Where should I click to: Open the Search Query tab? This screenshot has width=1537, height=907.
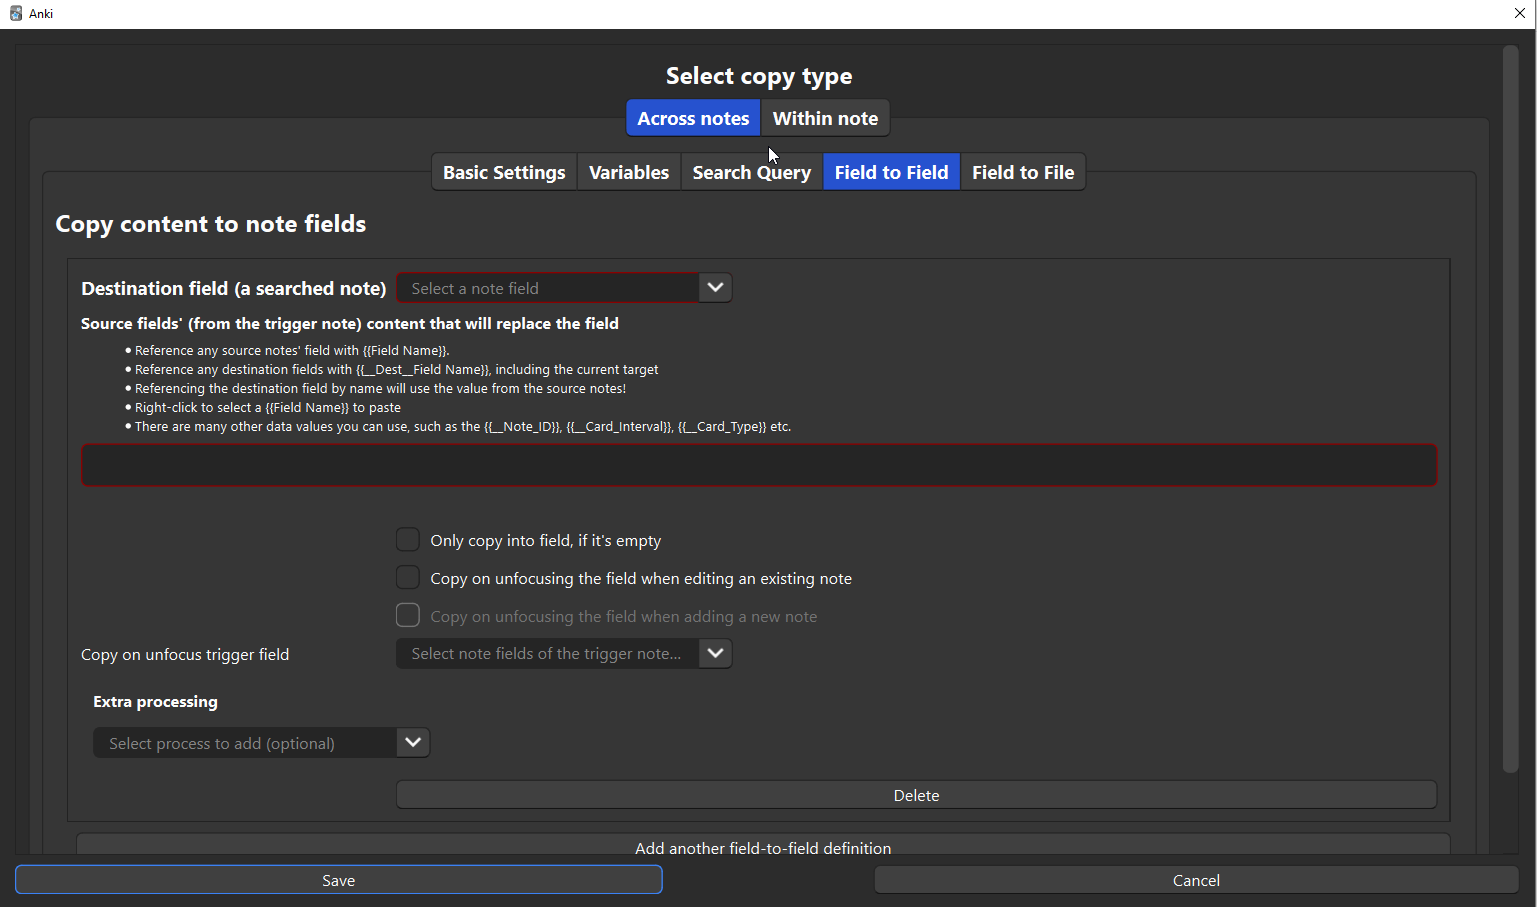click(x=751, y=172)
